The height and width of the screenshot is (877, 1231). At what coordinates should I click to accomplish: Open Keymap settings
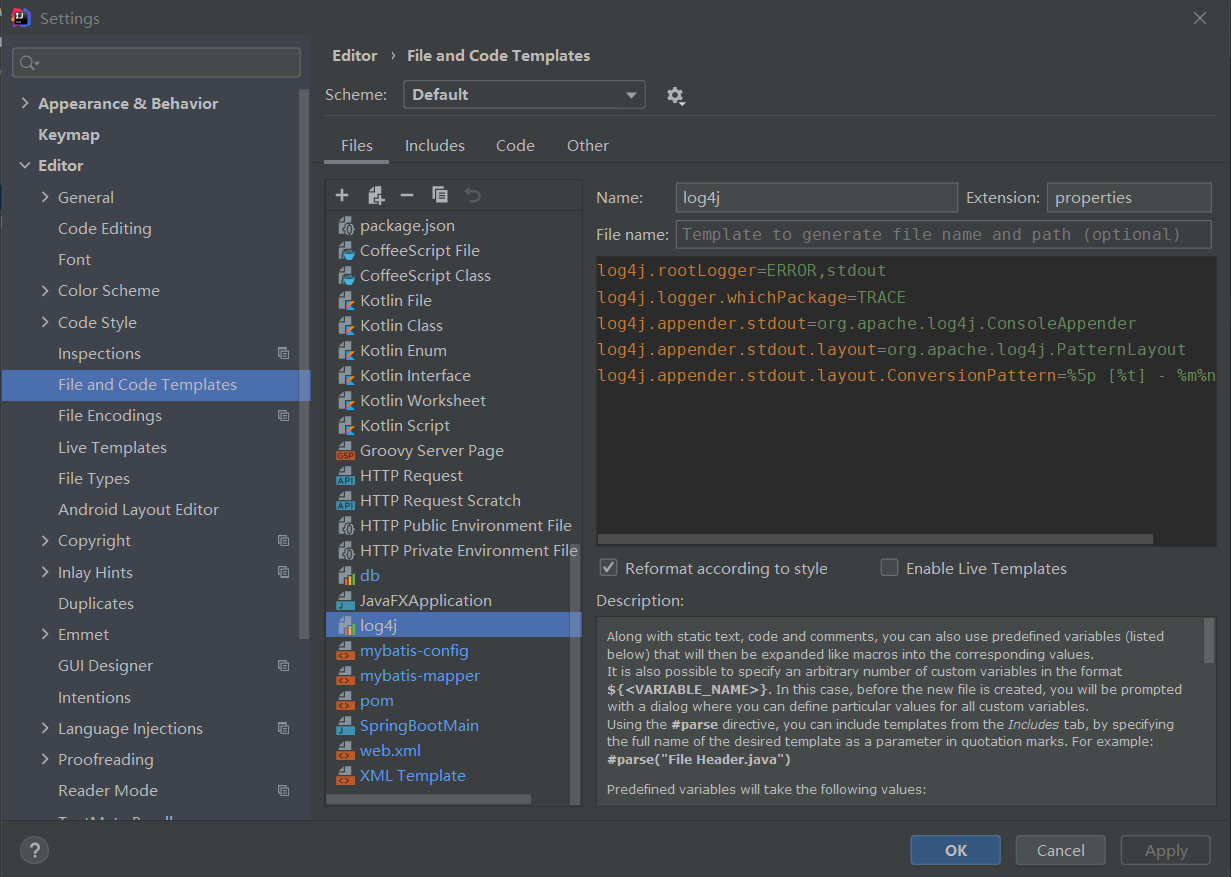coord(69,135)
